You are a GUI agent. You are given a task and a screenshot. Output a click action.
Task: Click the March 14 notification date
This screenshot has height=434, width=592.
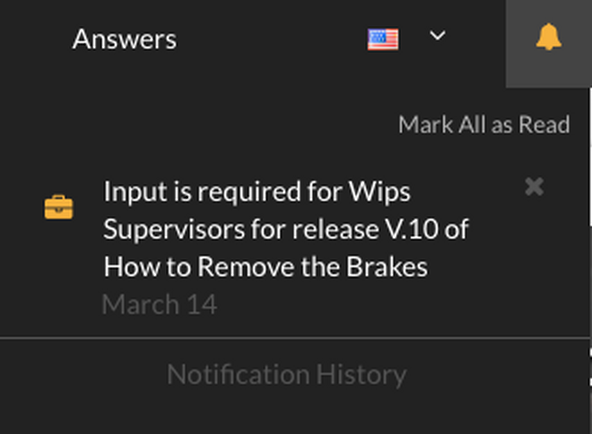pos(159,304)
